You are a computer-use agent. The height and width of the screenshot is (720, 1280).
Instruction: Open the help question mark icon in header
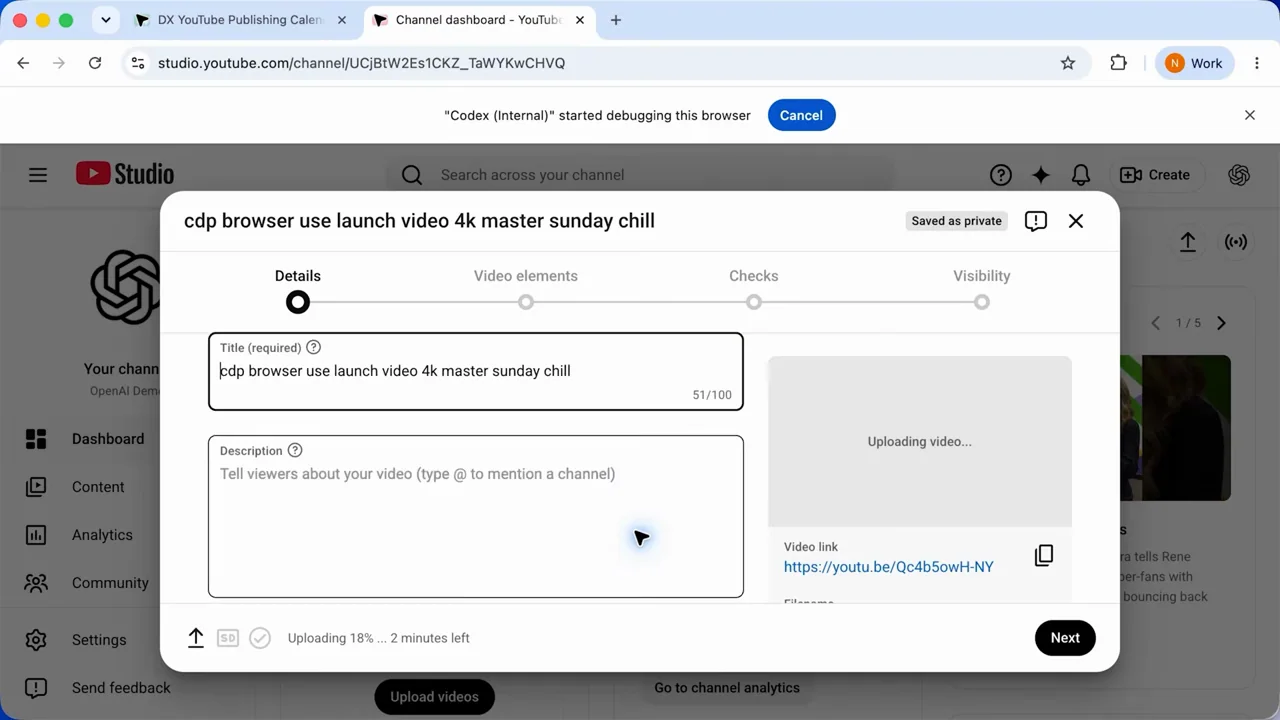click(x=1001, y=175)
